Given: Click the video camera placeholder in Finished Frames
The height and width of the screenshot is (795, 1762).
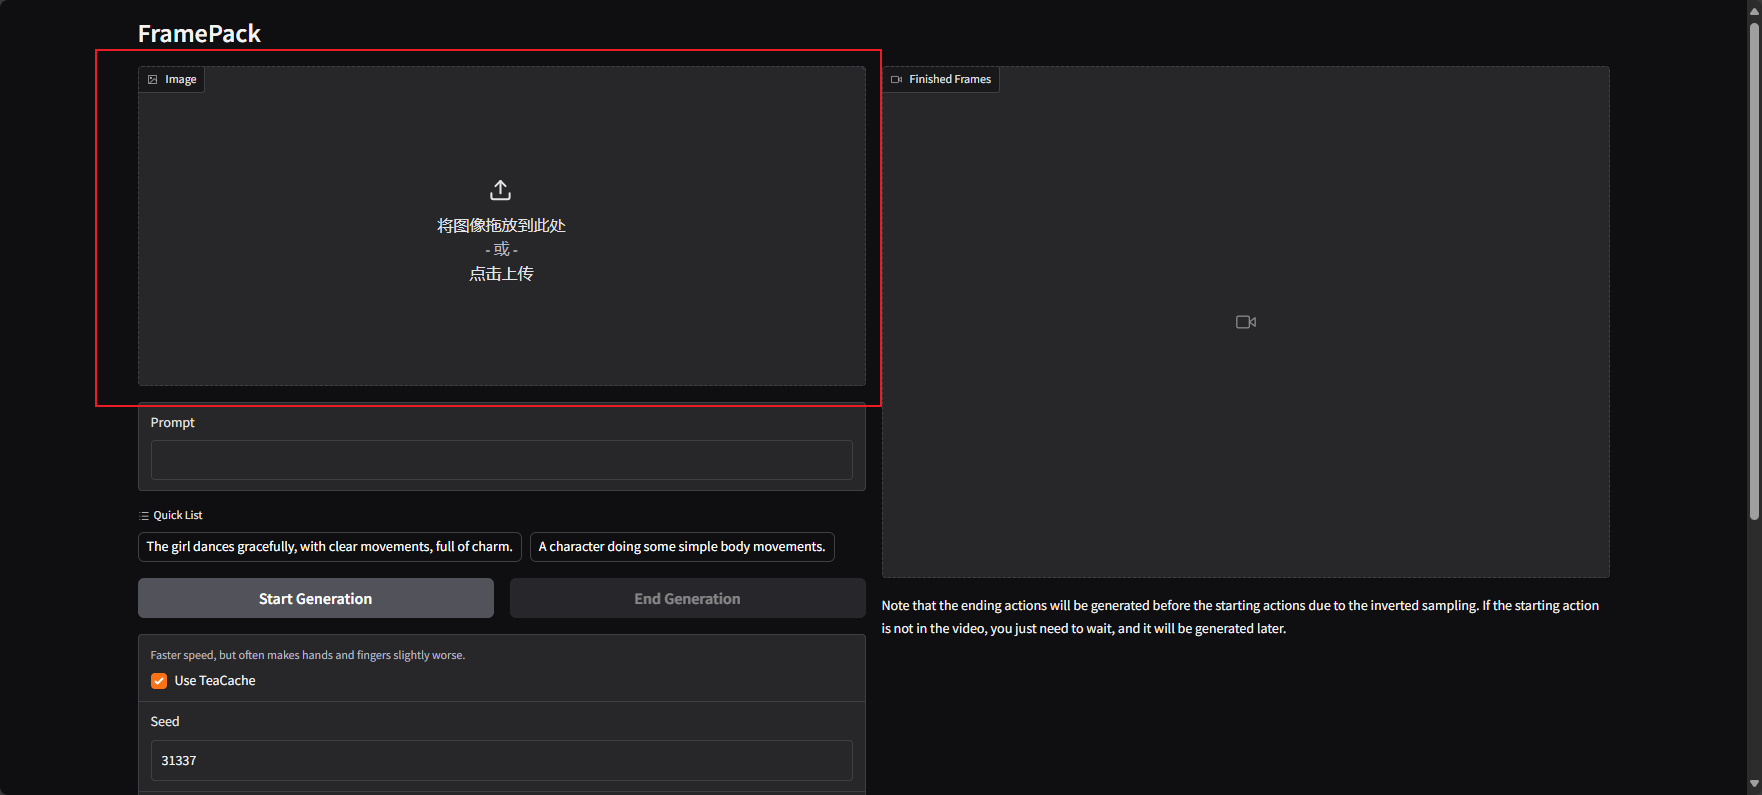Looking at the screenshot, I should pyautogui.click(x=1246, y=322).
